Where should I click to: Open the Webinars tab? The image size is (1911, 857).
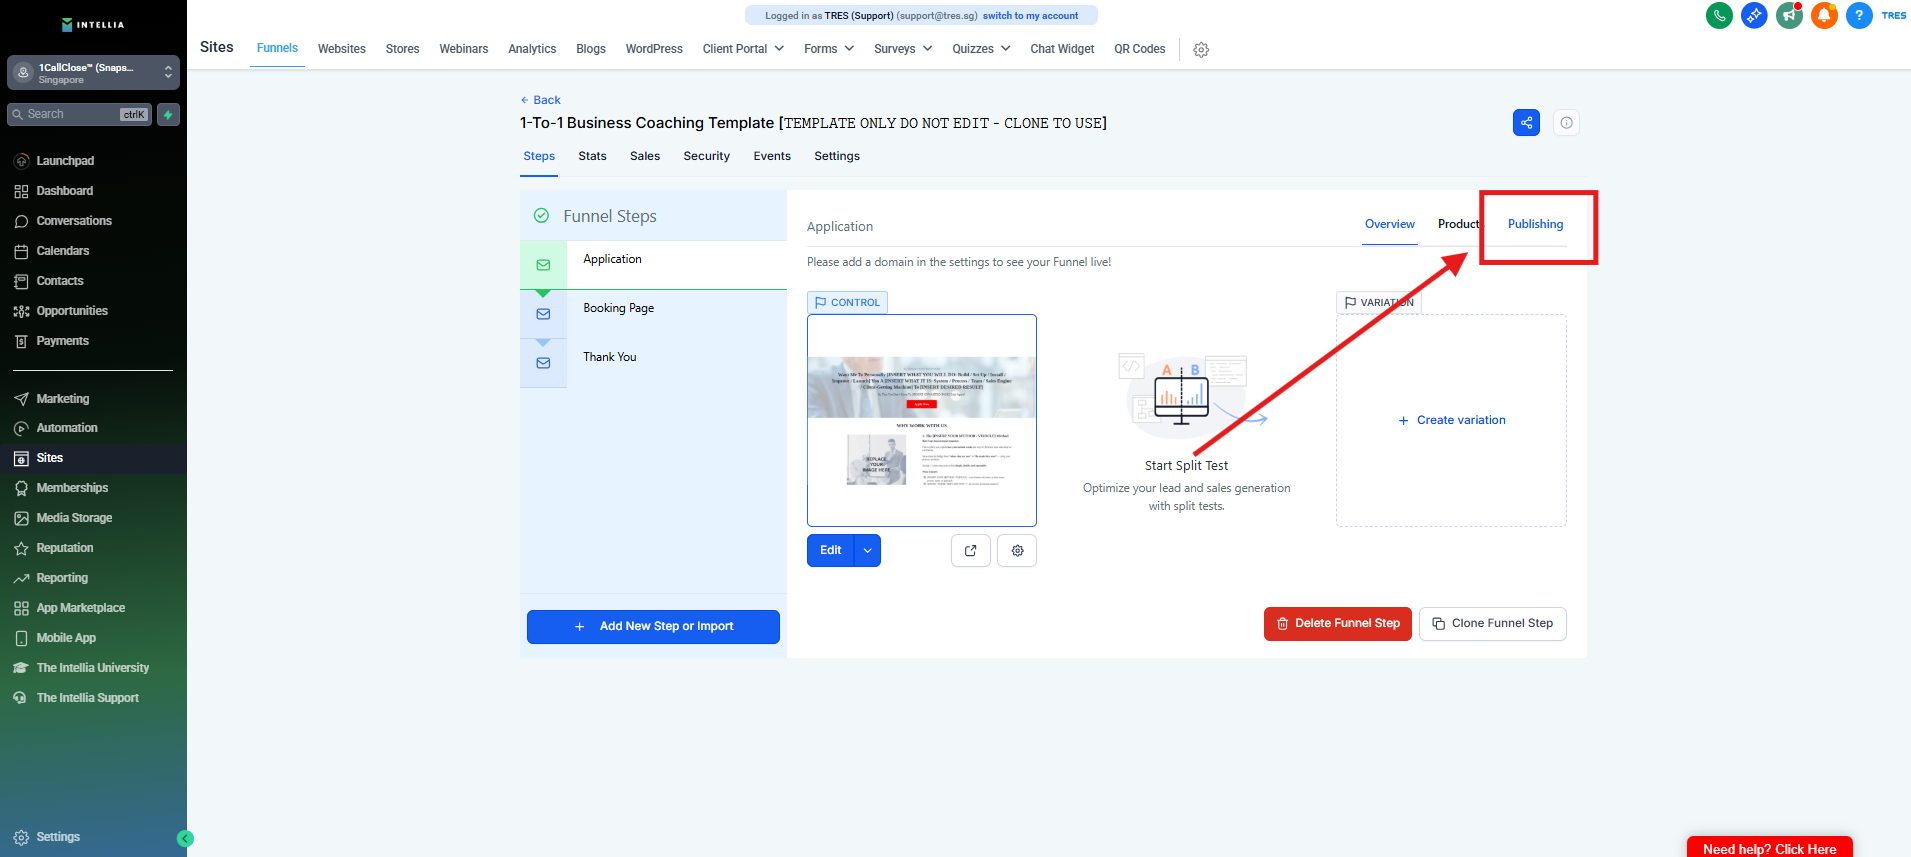(x=464, y=49)
